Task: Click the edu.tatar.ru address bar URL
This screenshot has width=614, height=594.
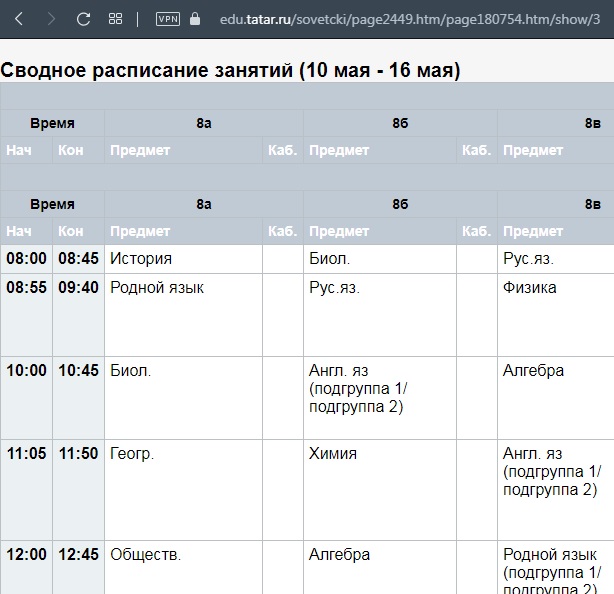Action: click(x=410, y=19)
